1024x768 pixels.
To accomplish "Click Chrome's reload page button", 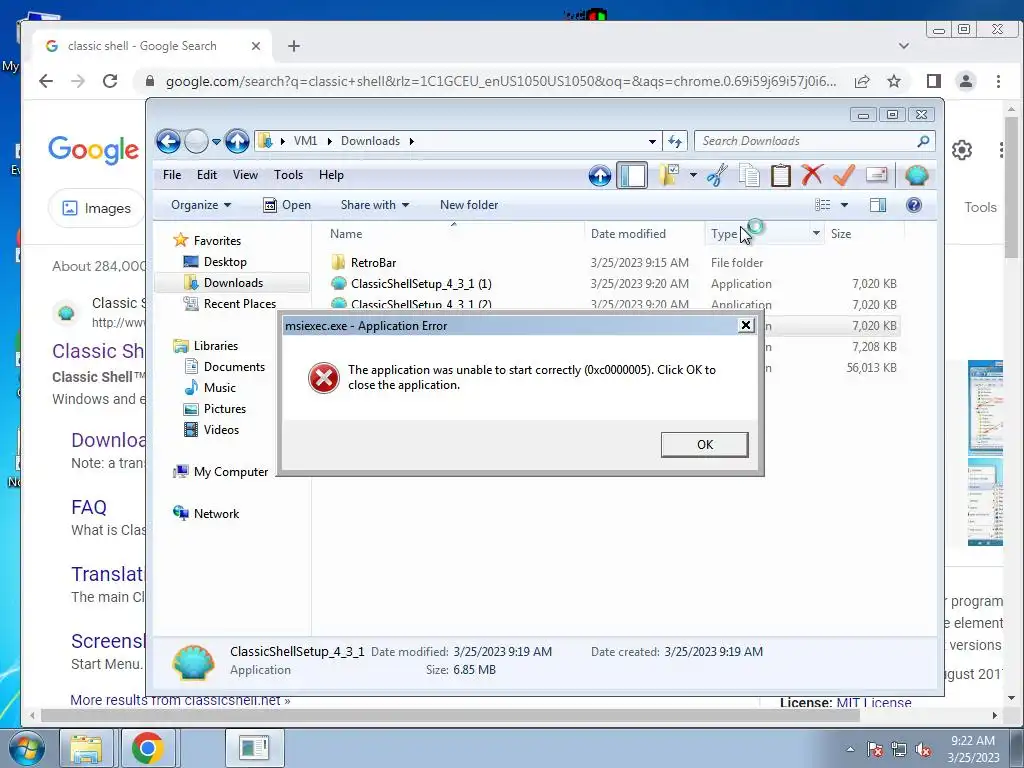I will [110, 81].
